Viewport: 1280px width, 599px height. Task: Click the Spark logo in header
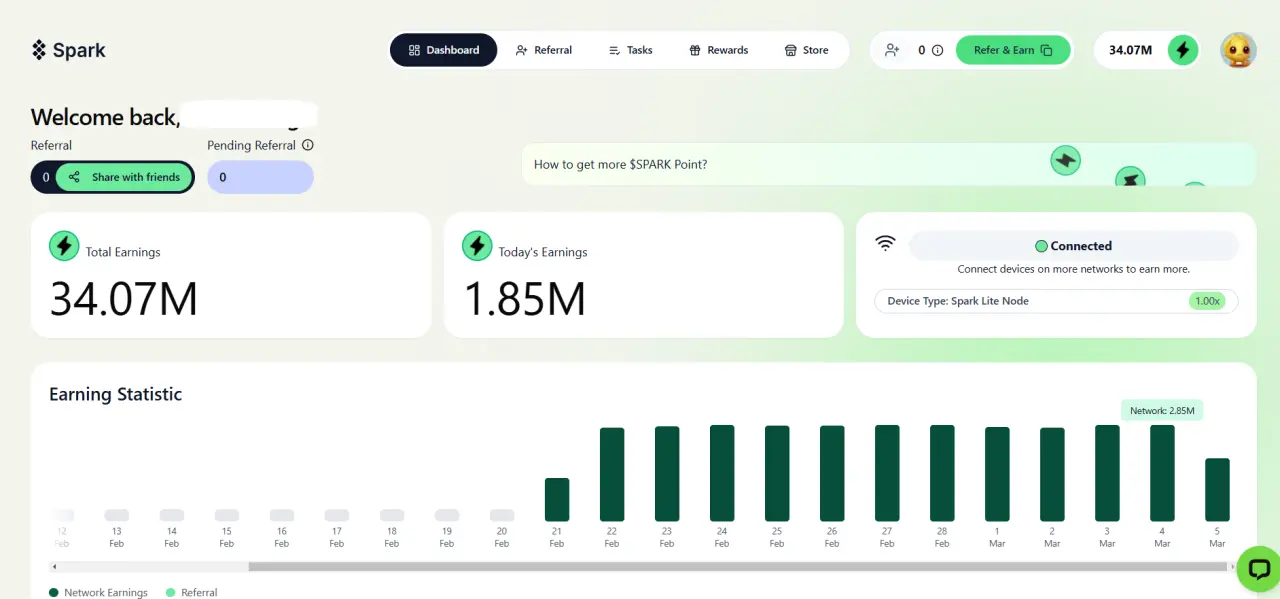pos(68,50)
